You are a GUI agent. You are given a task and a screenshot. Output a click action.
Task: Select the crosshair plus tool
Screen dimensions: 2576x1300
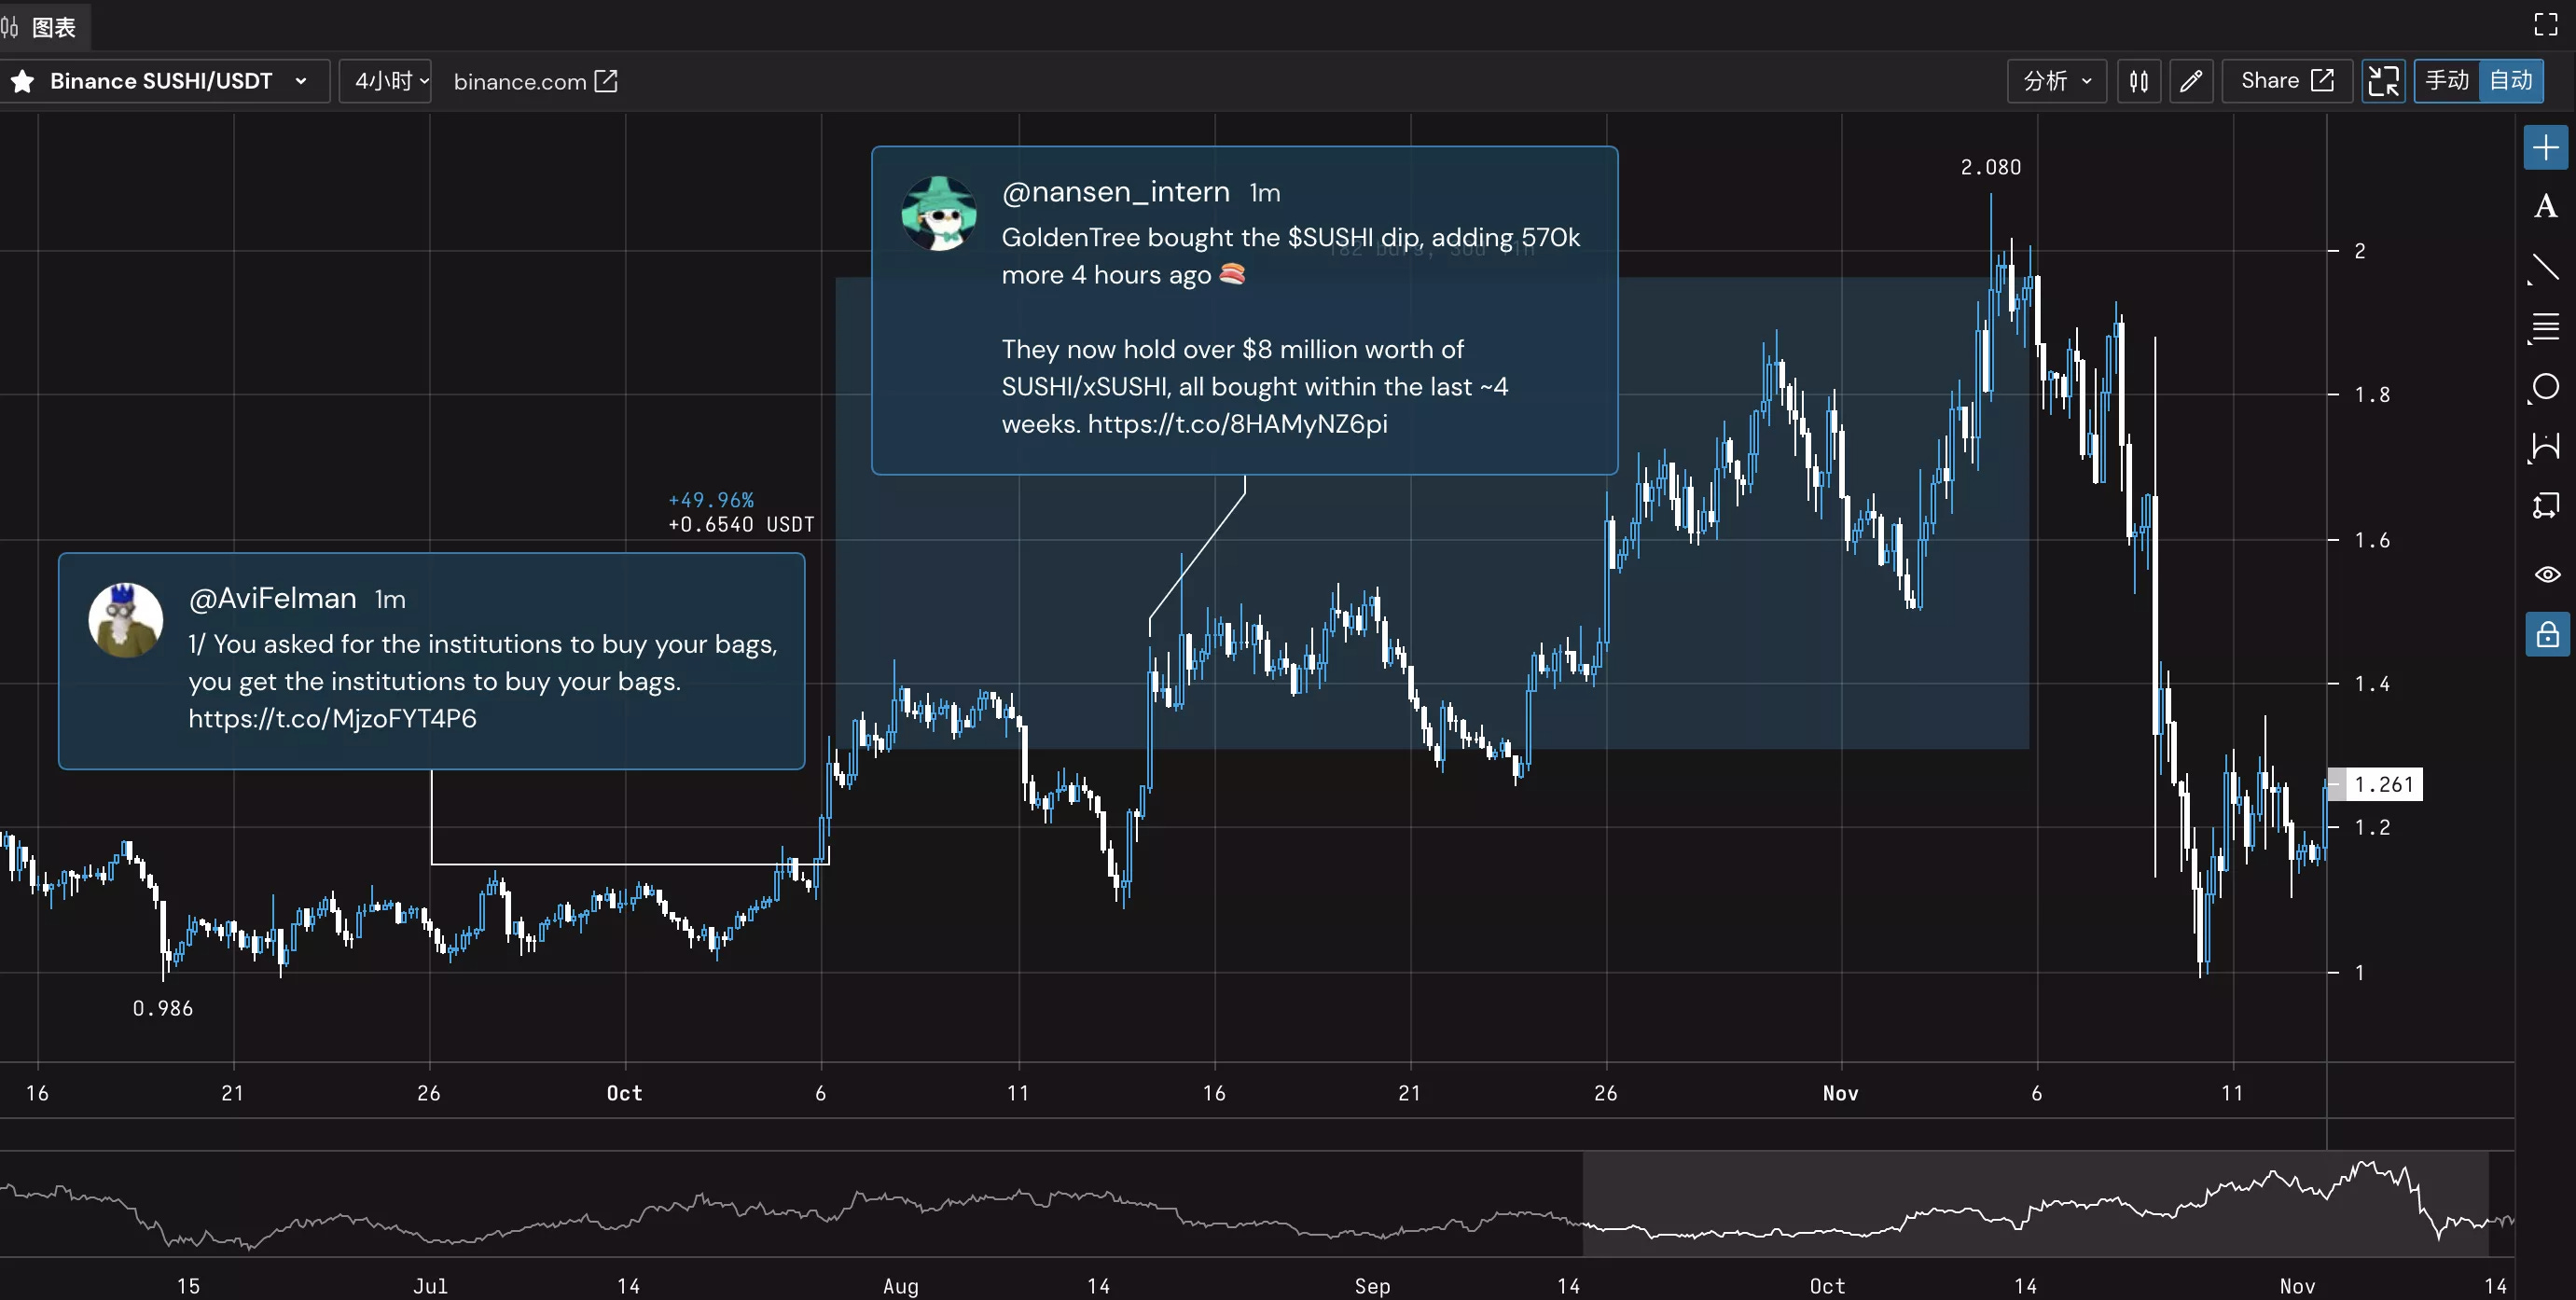click(x=2545, y=148)
